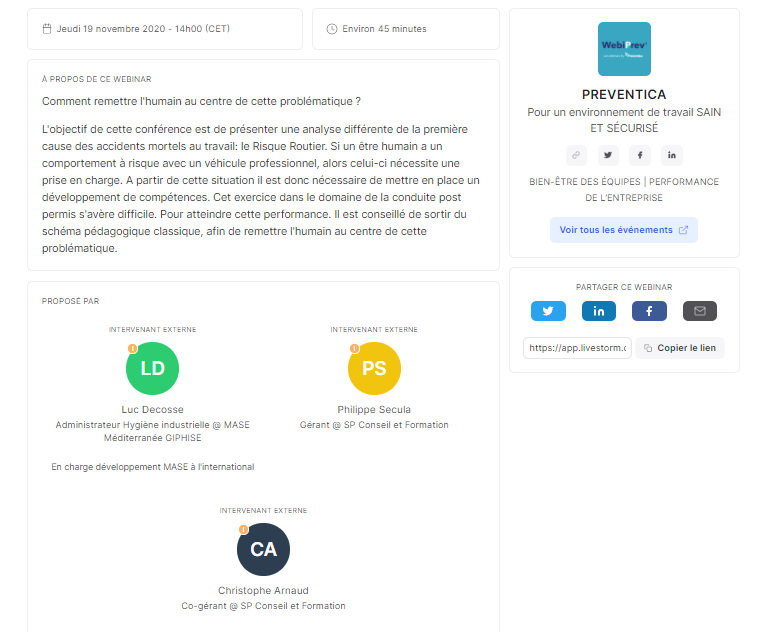The height and width of the screenshot is (632, 769).
Task: Click the Voir tous les événements button
Action: pos(624,230)
